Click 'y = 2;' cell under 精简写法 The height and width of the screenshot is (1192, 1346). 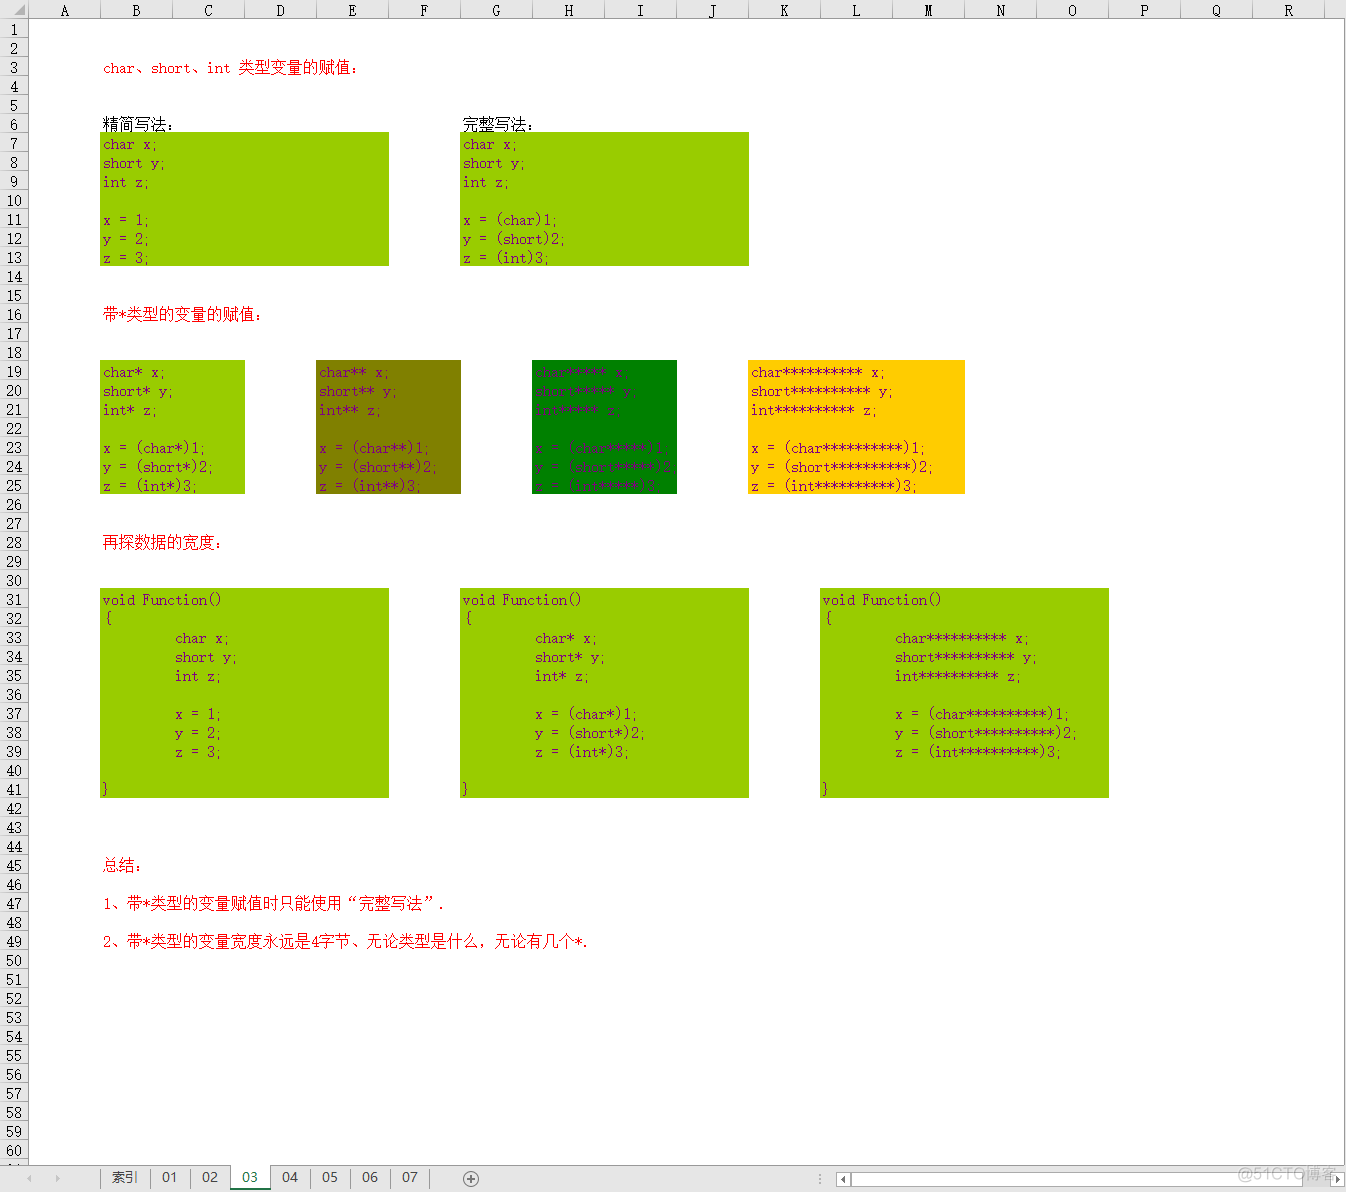coord(125,239)
